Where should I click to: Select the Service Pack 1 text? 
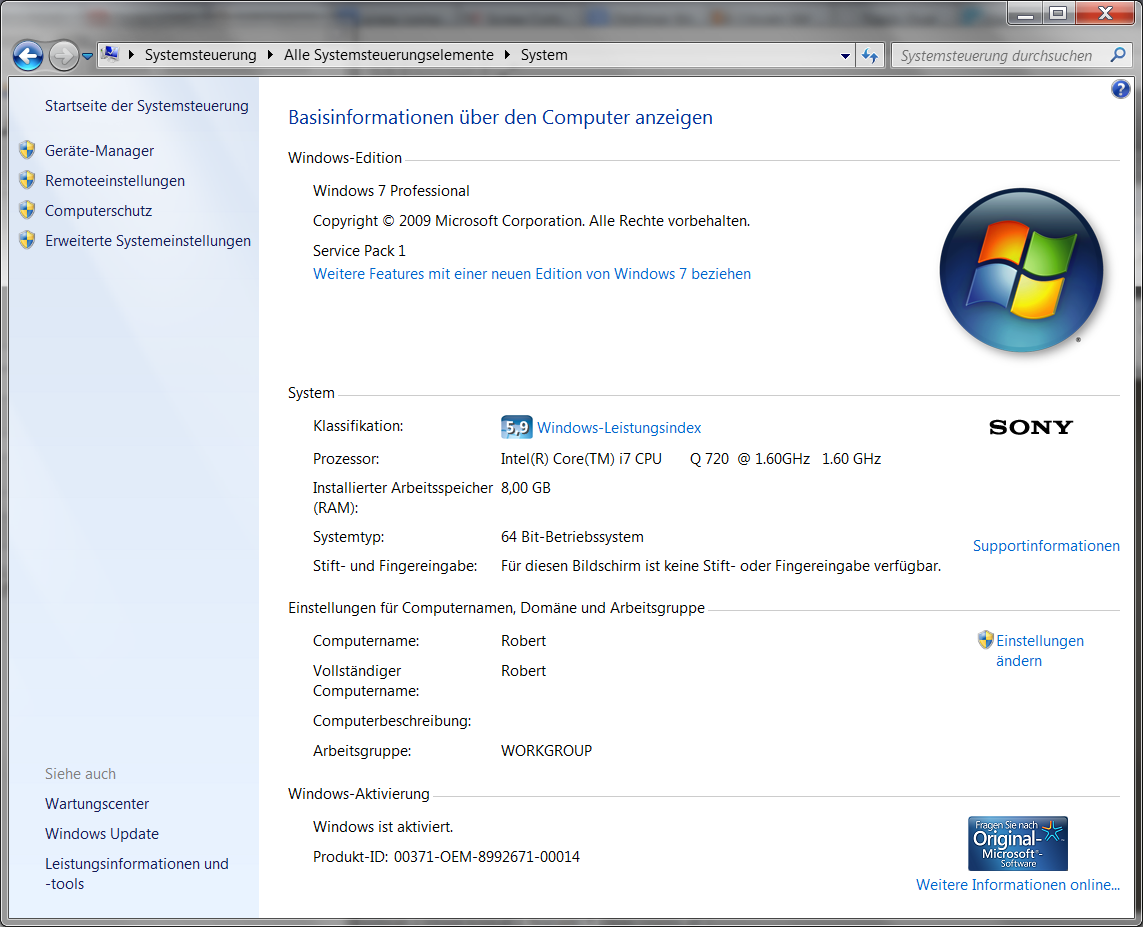[359, 251]
